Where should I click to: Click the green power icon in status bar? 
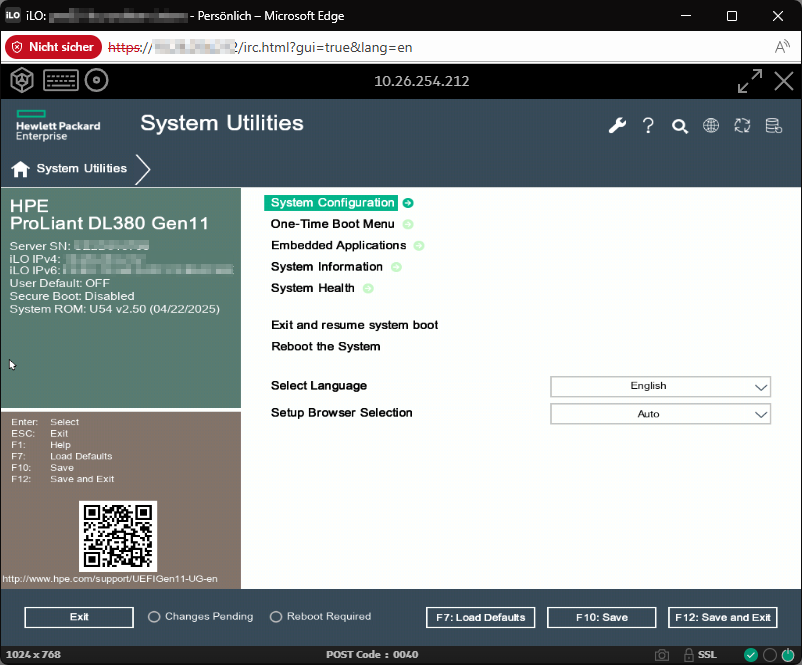788,655
